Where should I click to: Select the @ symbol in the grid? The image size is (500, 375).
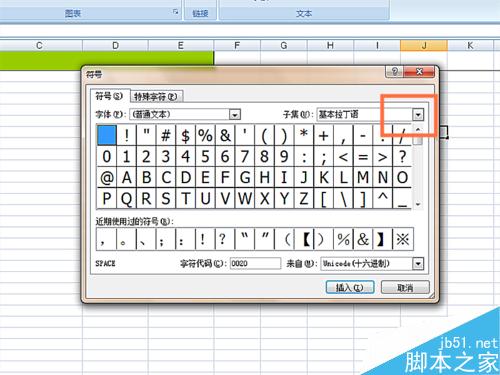(107, 177)
